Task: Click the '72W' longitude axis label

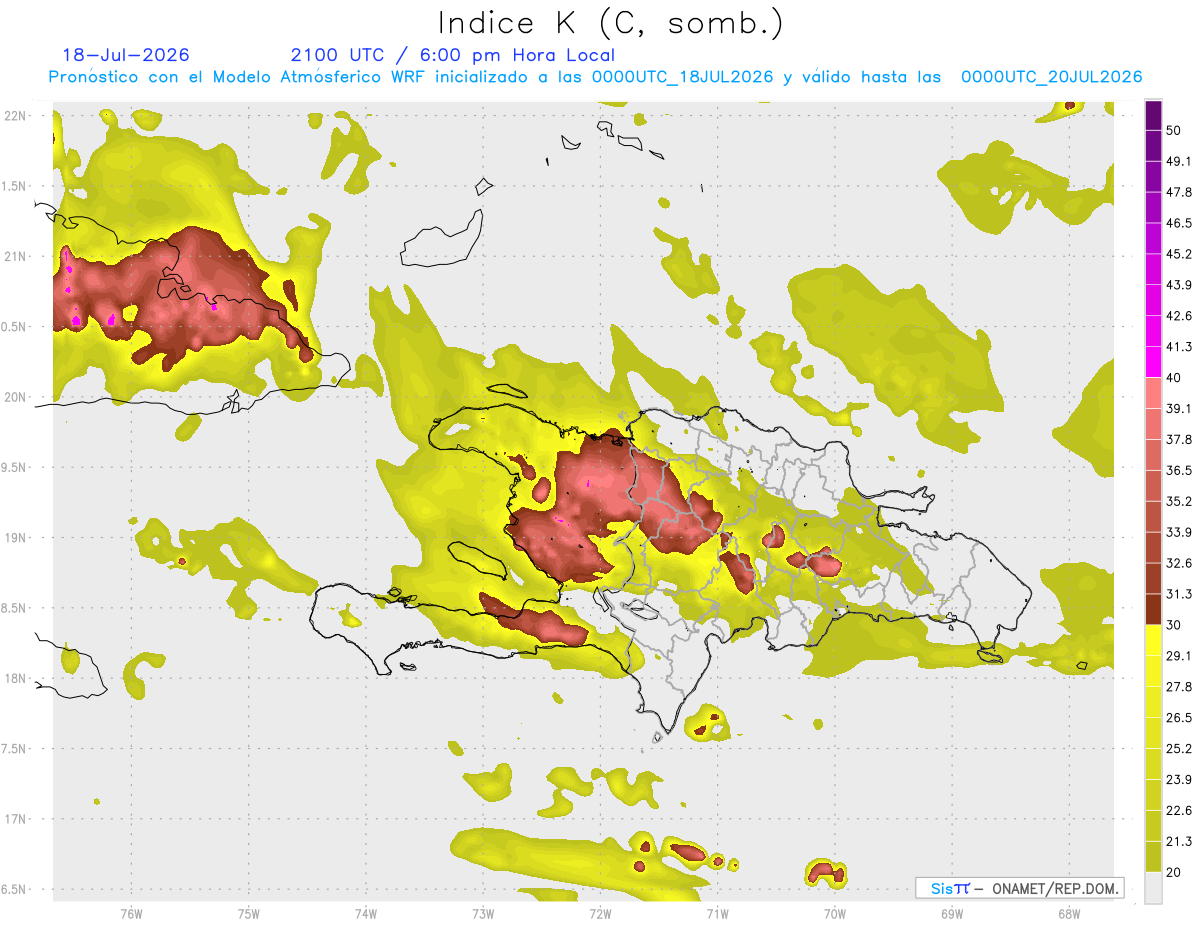Action: [600, 913]
